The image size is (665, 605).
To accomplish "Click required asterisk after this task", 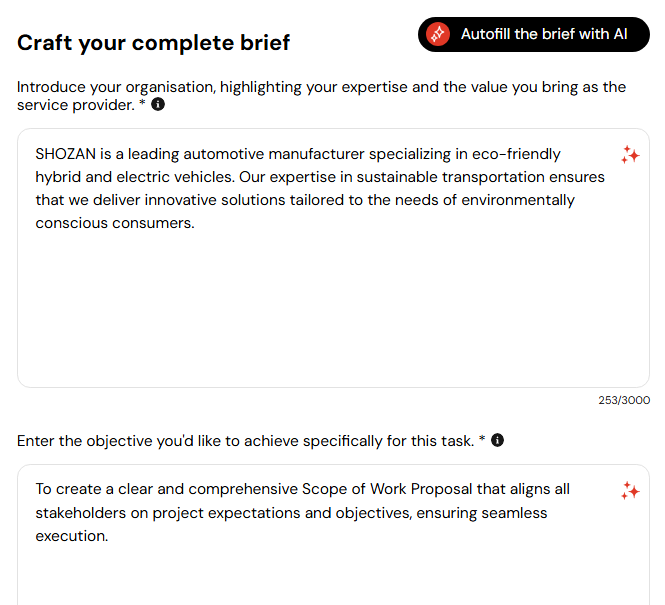I will pyautogui.click(x=482, y=438).
